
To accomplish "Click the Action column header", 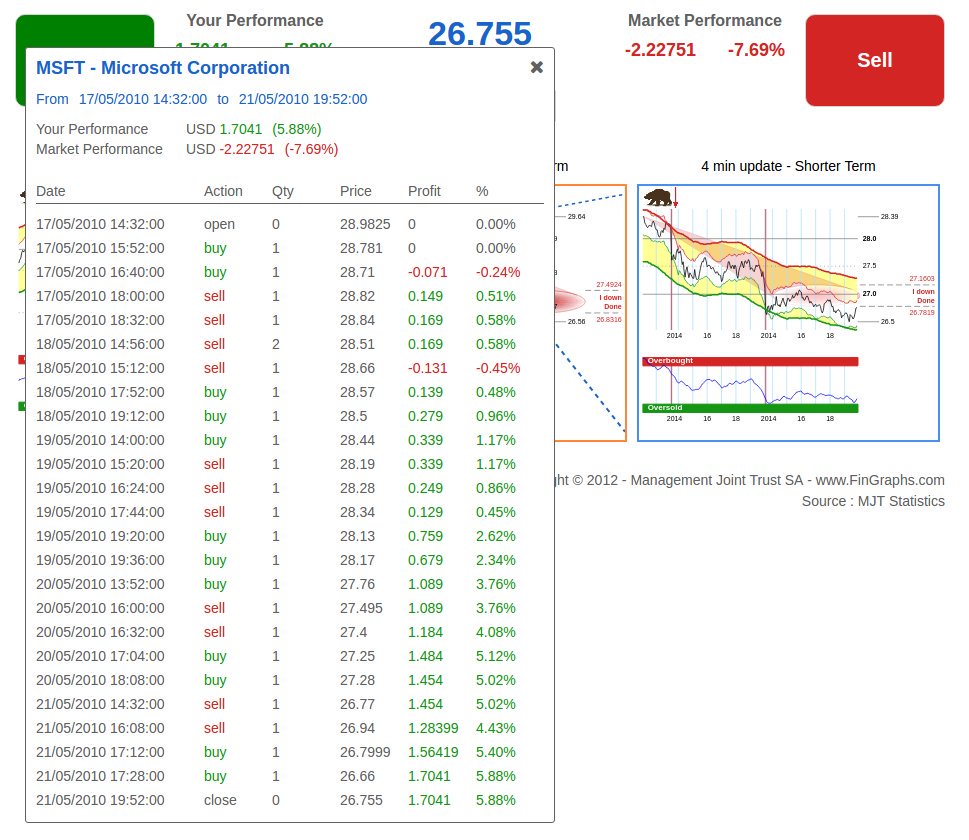I will click(x=223, y=191).
